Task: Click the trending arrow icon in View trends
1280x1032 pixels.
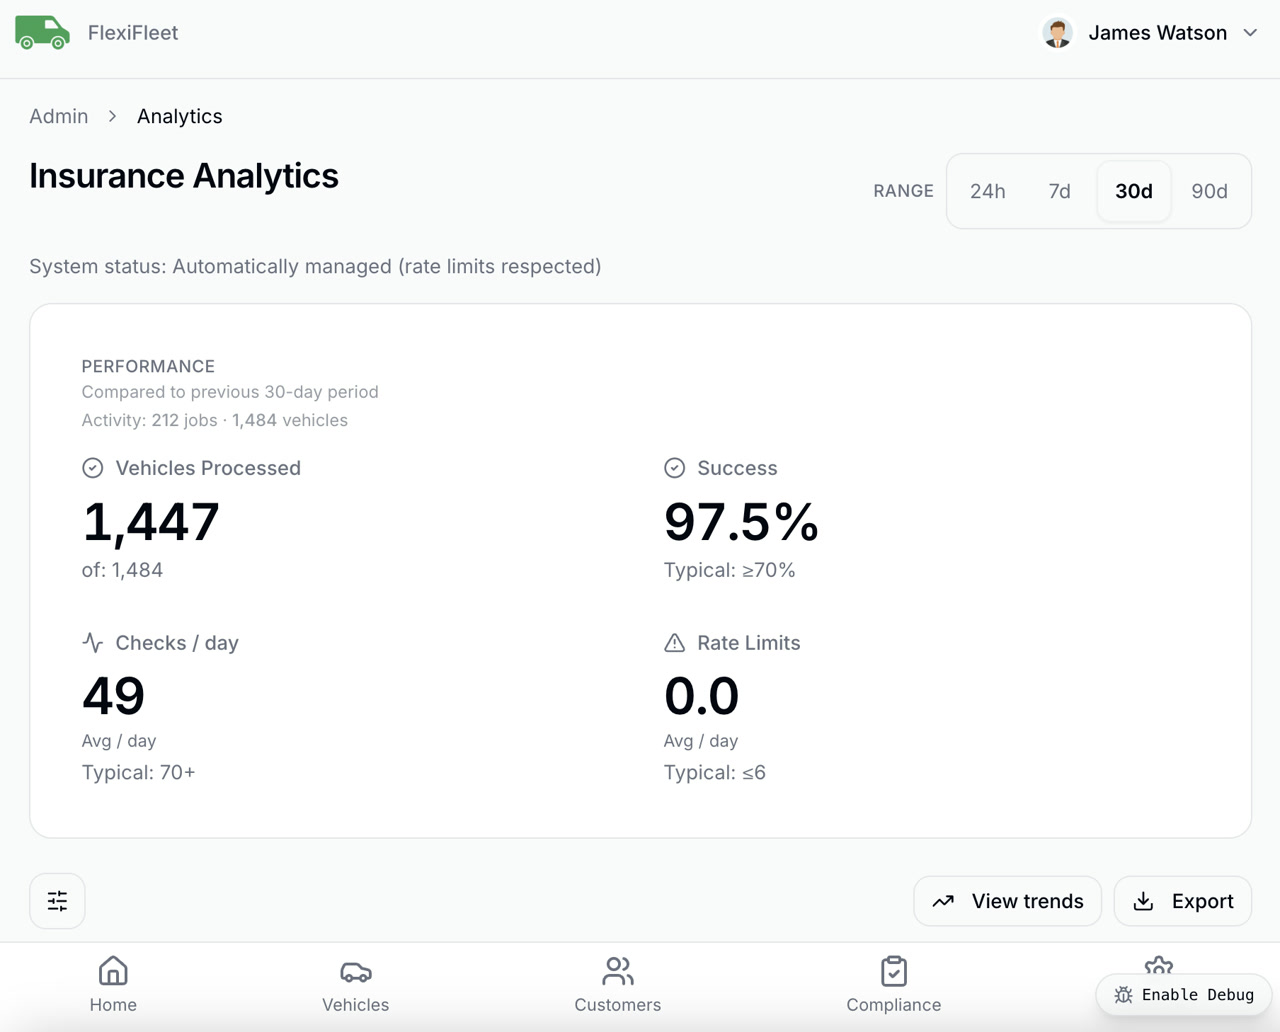Action: [943, 901]
